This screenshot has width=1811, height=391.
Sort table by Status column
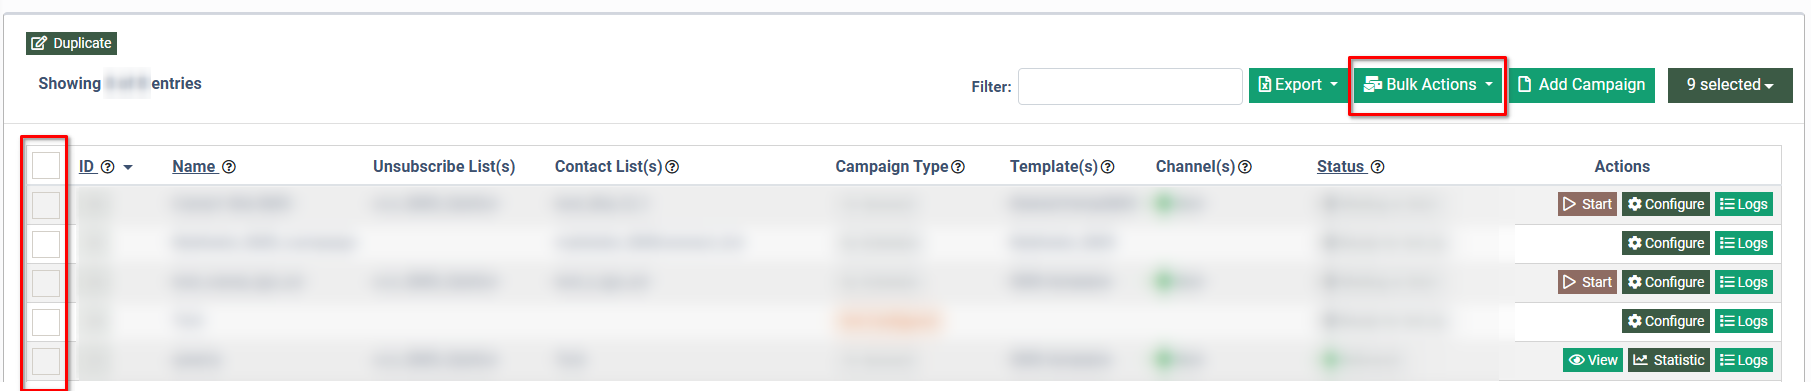(1340, 167)
